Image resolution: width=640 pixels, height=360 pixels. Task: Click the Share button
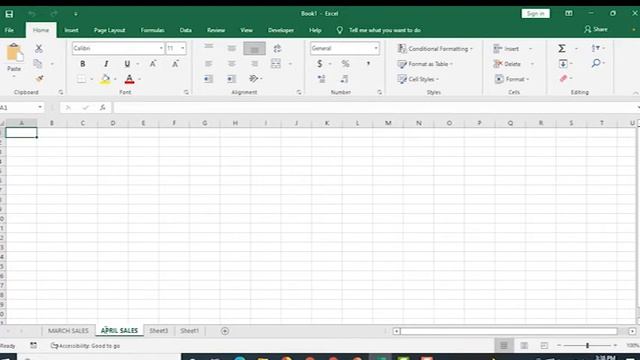pyautogui.click(x=596, y=29)
